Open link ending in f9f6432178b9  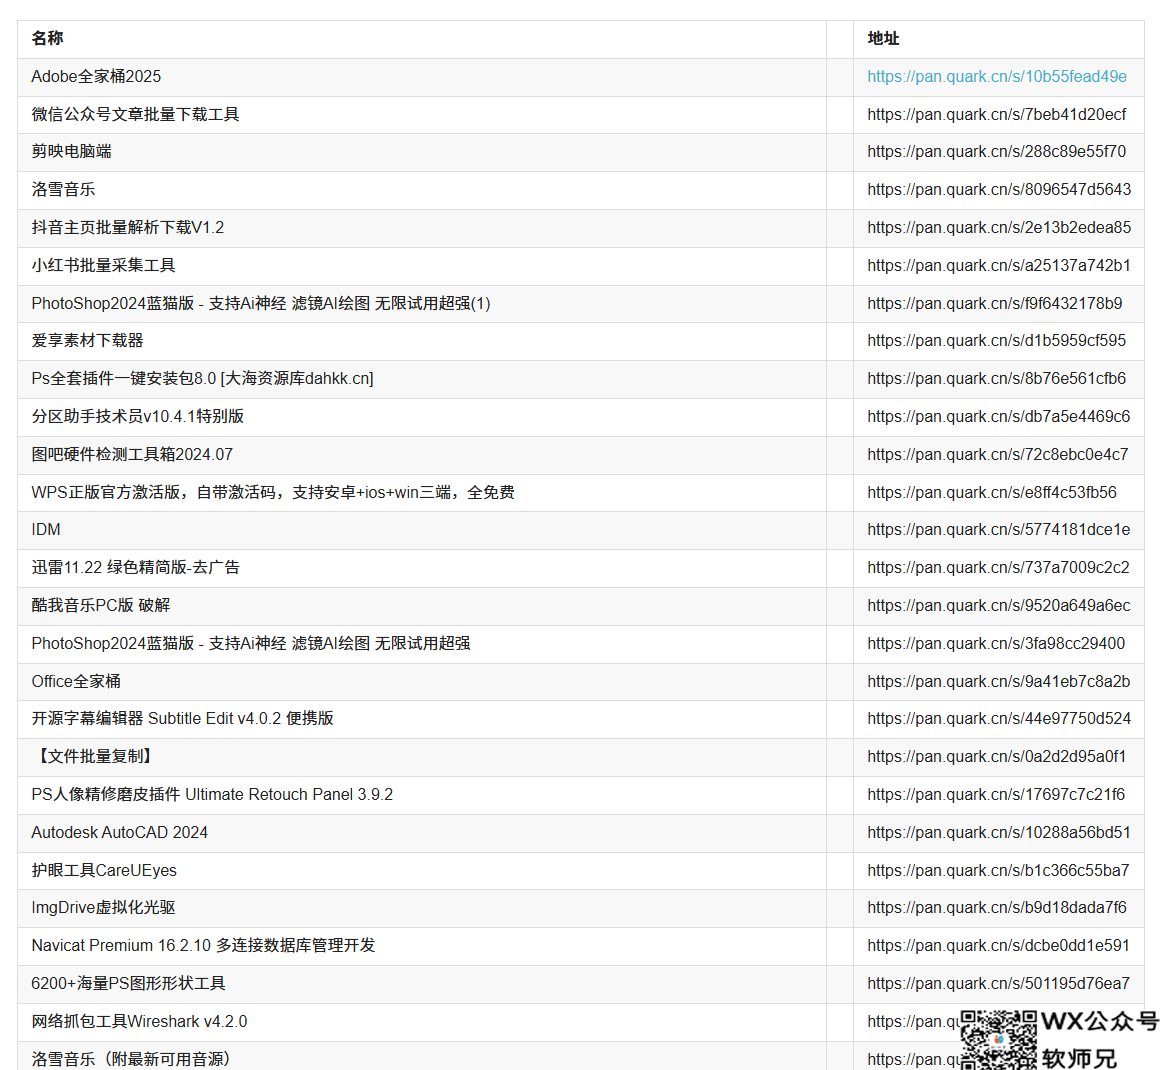994,303
